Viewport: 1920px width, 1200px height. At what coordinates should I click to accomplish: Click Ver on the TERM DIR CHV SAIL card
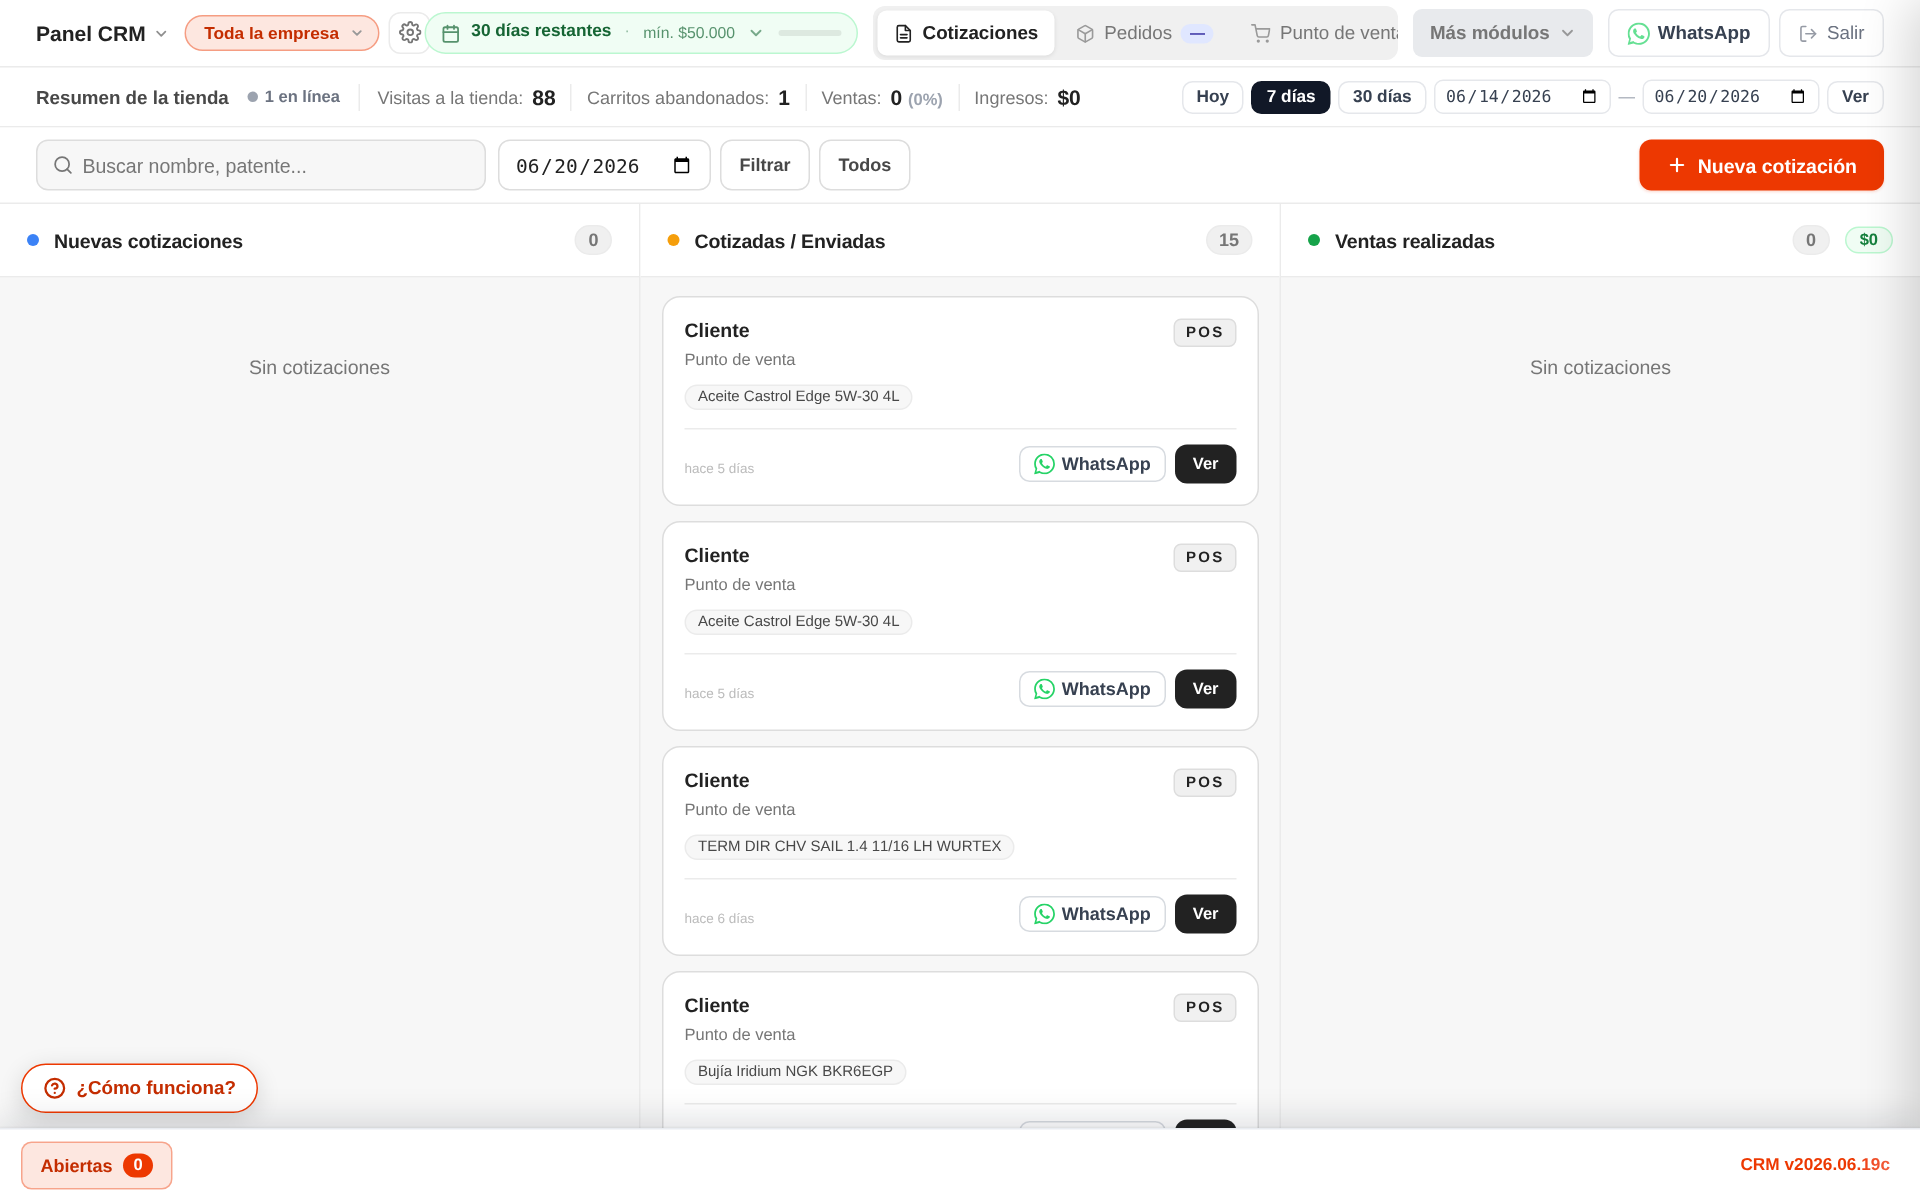tap(1205, 914)
